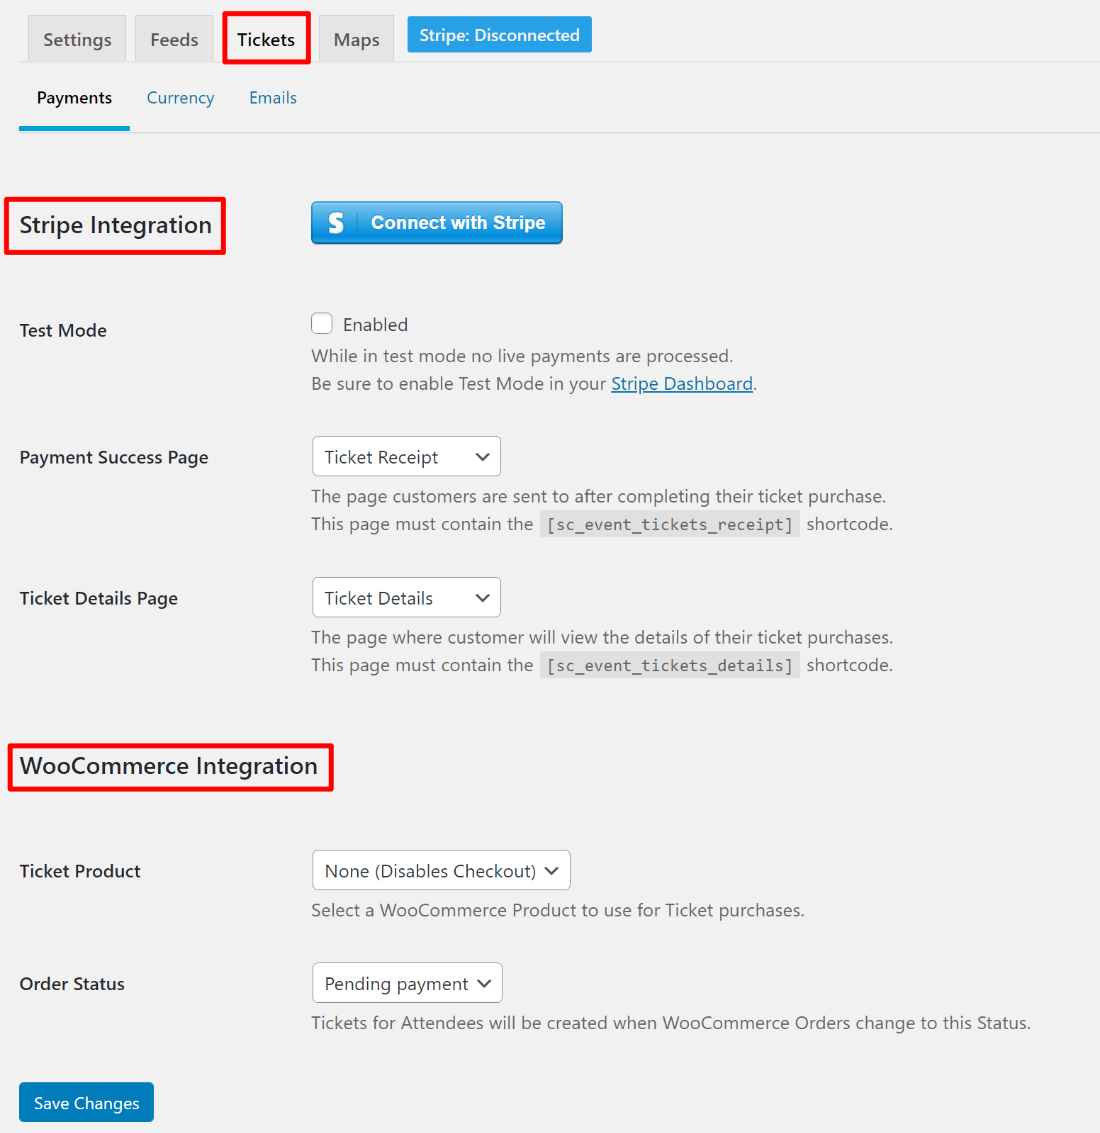Viewport: 1100px width, 1133px height.
Task: Click the Save Changes button
Action: tap(87, 1103)
